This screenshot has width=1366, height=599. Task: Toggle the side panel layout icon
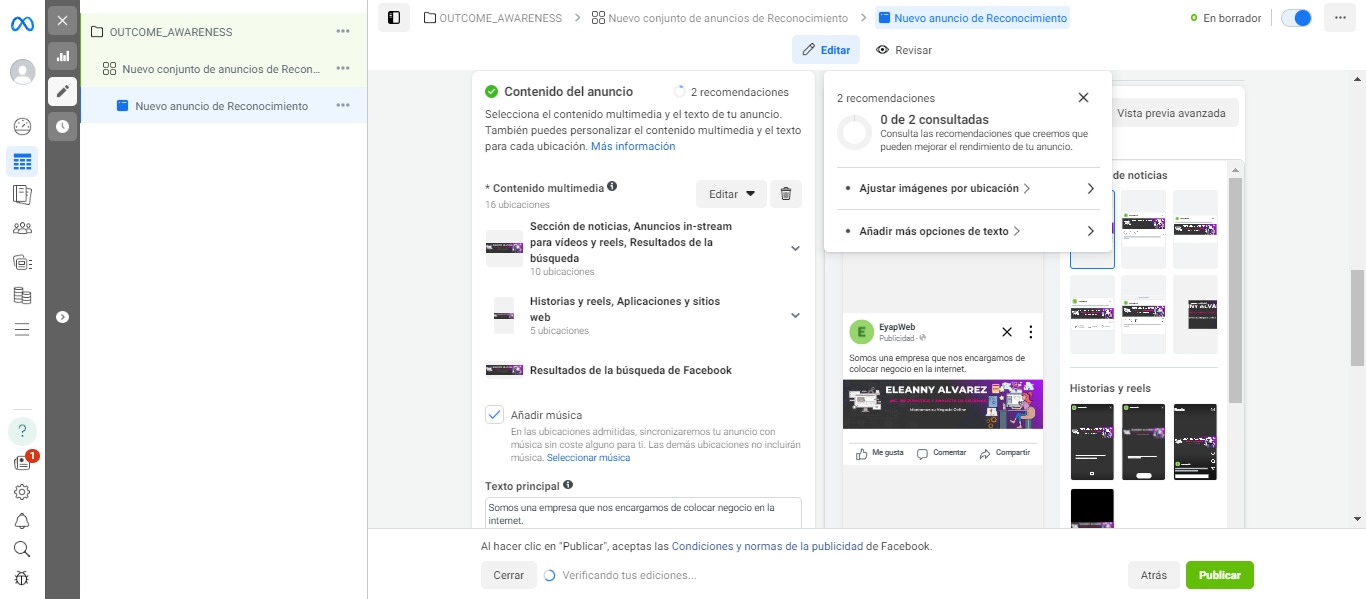tap(394, 18)
